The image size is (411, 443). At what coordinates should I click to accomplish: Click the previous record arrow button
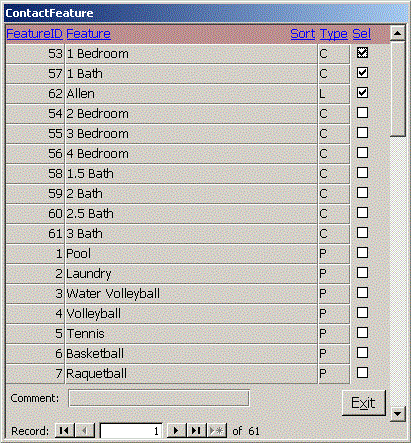tap(85, 431)
